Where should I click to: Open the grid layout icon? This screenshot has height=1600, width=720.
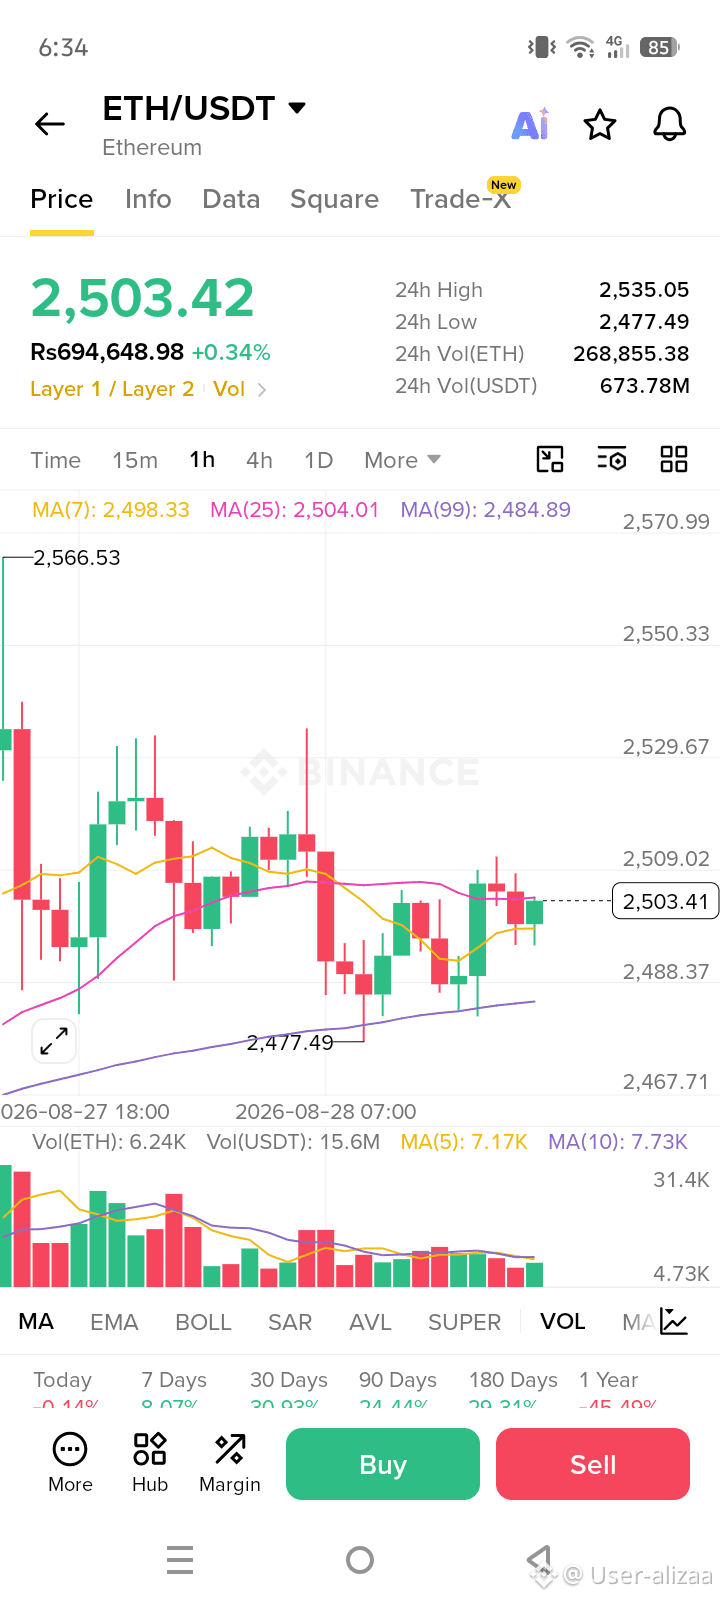[674, 459]
